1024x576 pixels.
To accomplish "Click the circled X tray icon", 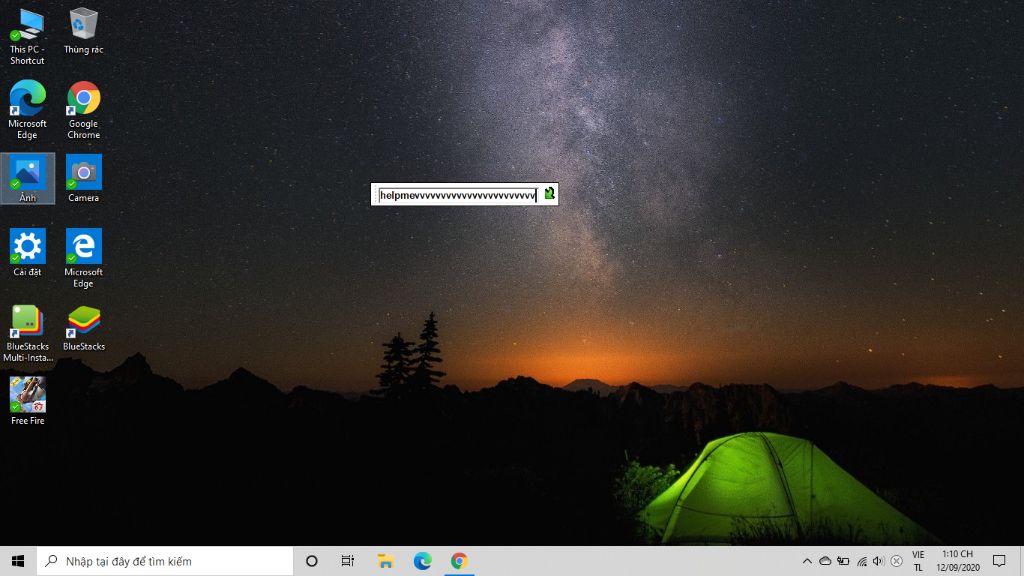I will [x=897, y=561].
